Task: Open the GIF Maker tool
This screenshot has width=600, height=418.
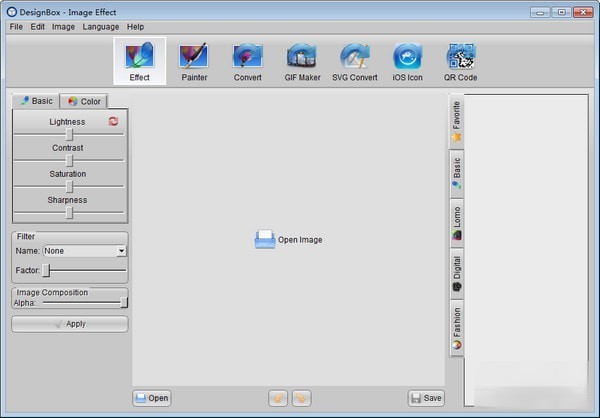Action: (x=302, y=62)
